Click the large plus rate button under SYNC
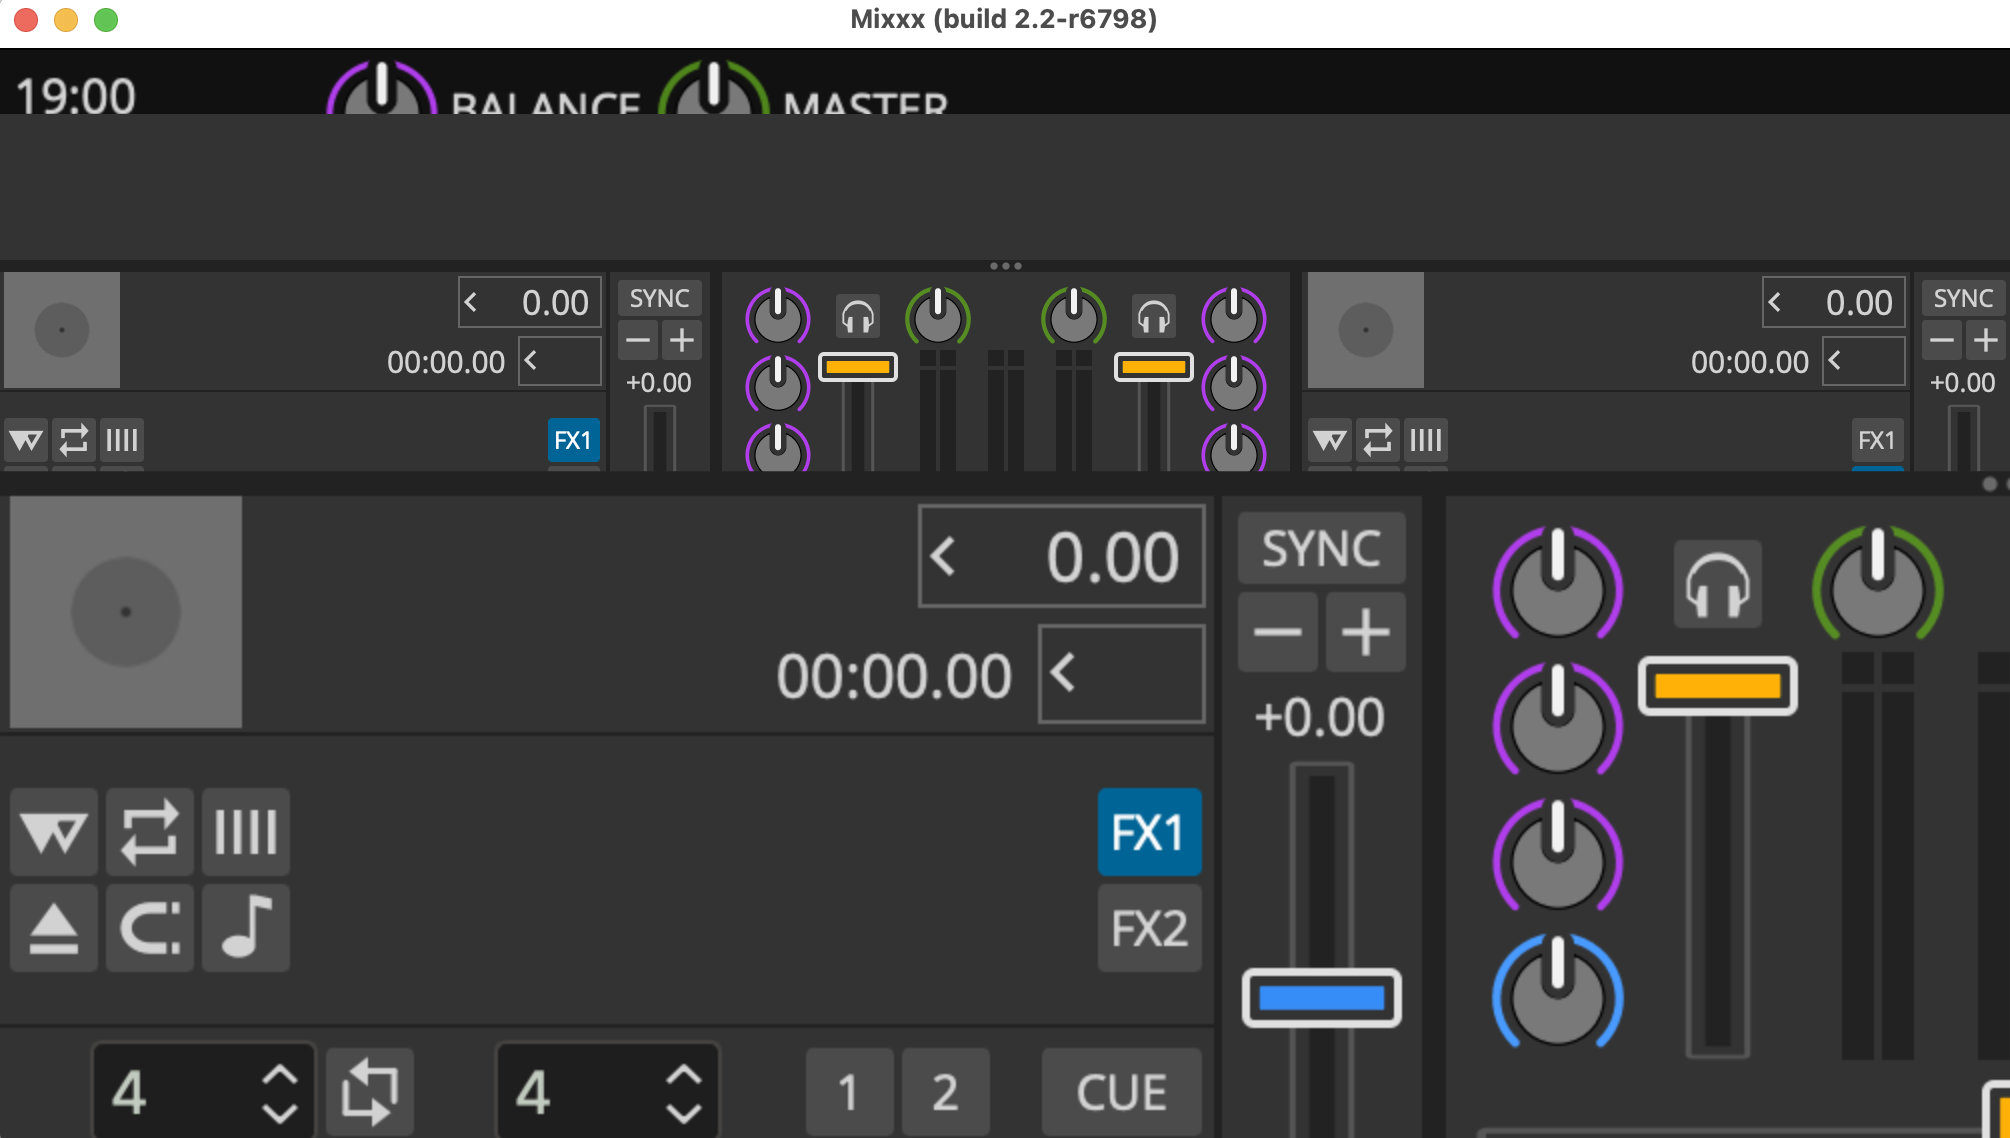2010x1138 pixels. pos(1366,632)
